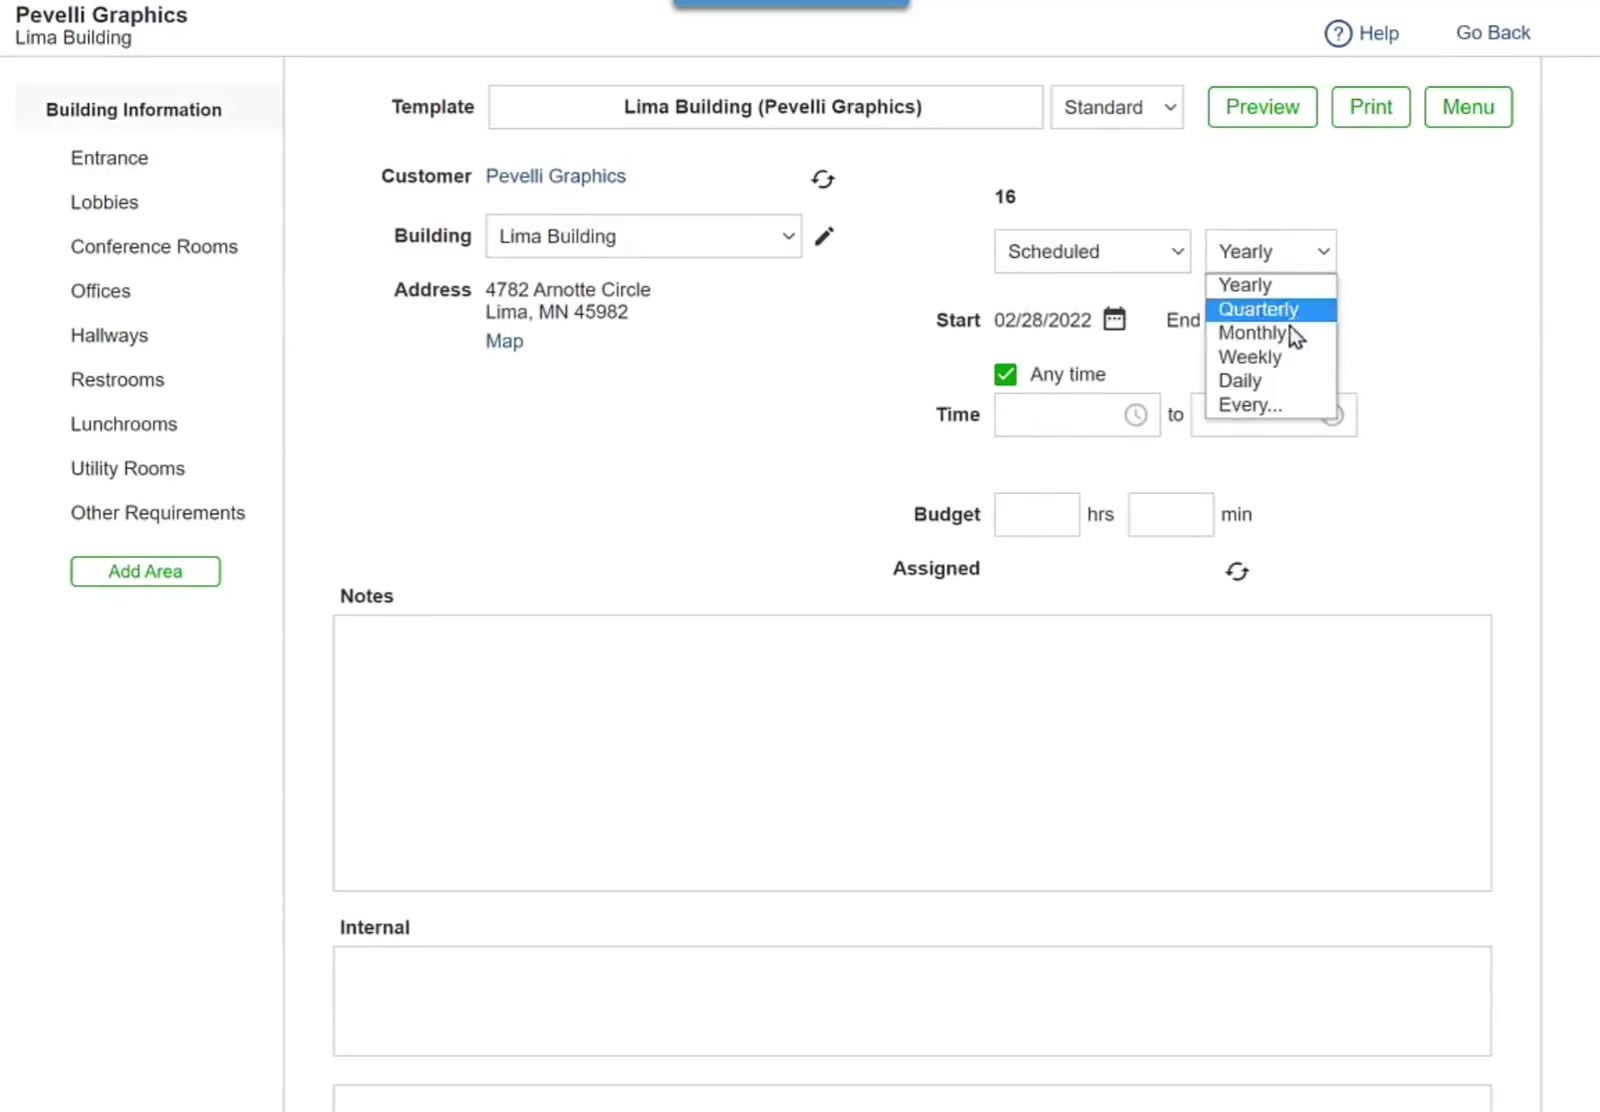Open the Map link under address
1600x1112 pixels.
pyautogui.click(x=504, y=341)
